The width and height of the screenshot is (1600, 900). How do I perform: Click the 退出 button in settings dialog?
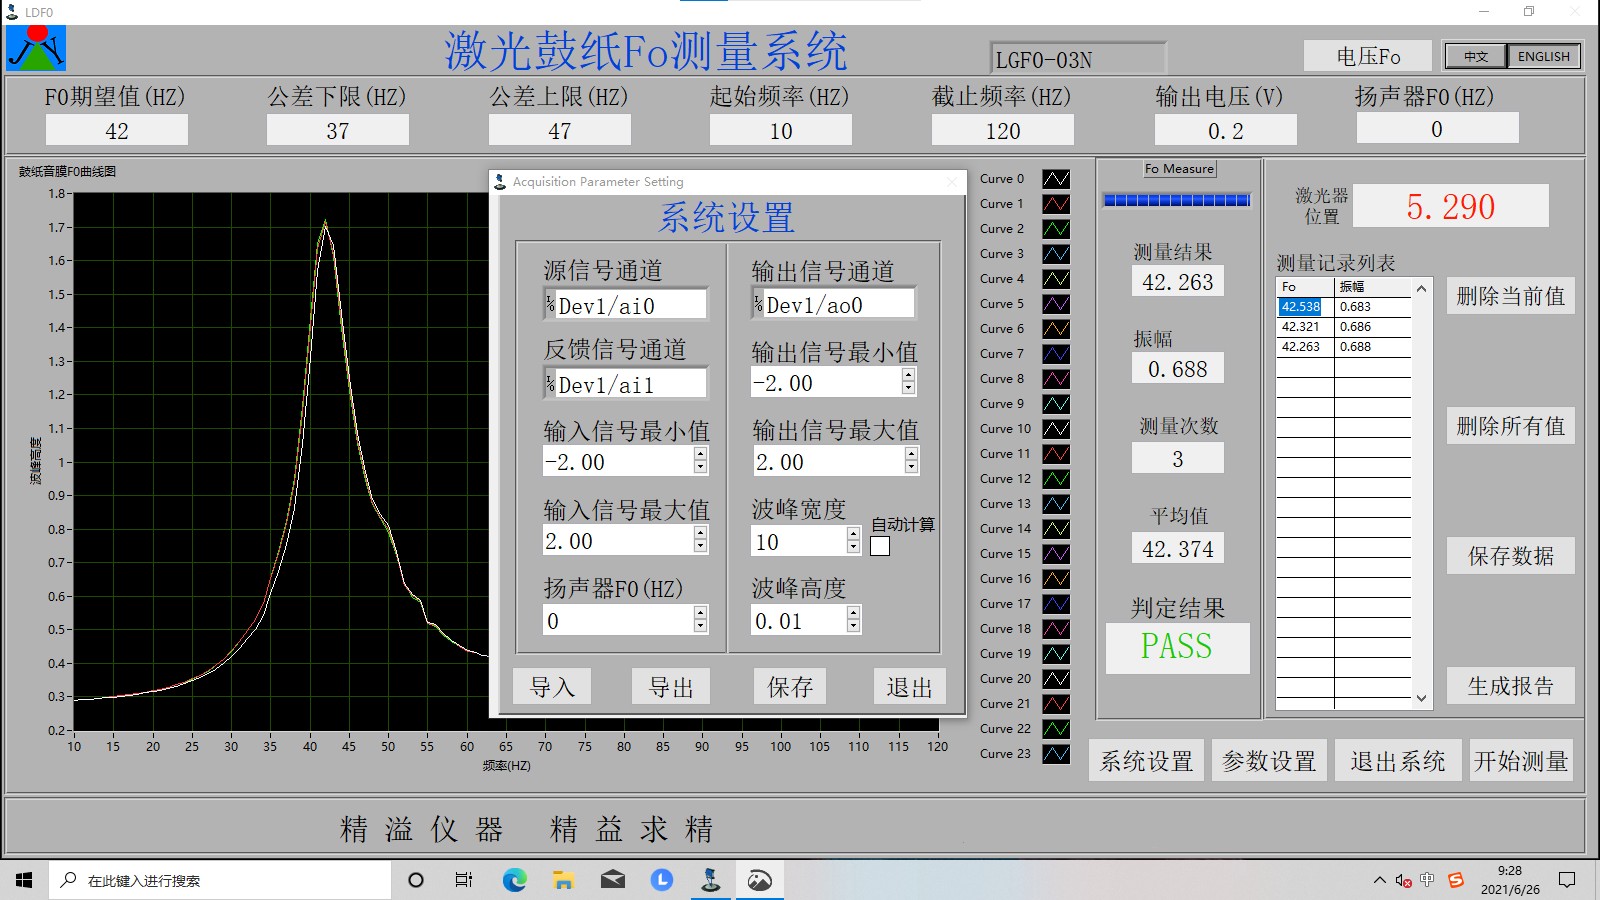pos(909,687)
